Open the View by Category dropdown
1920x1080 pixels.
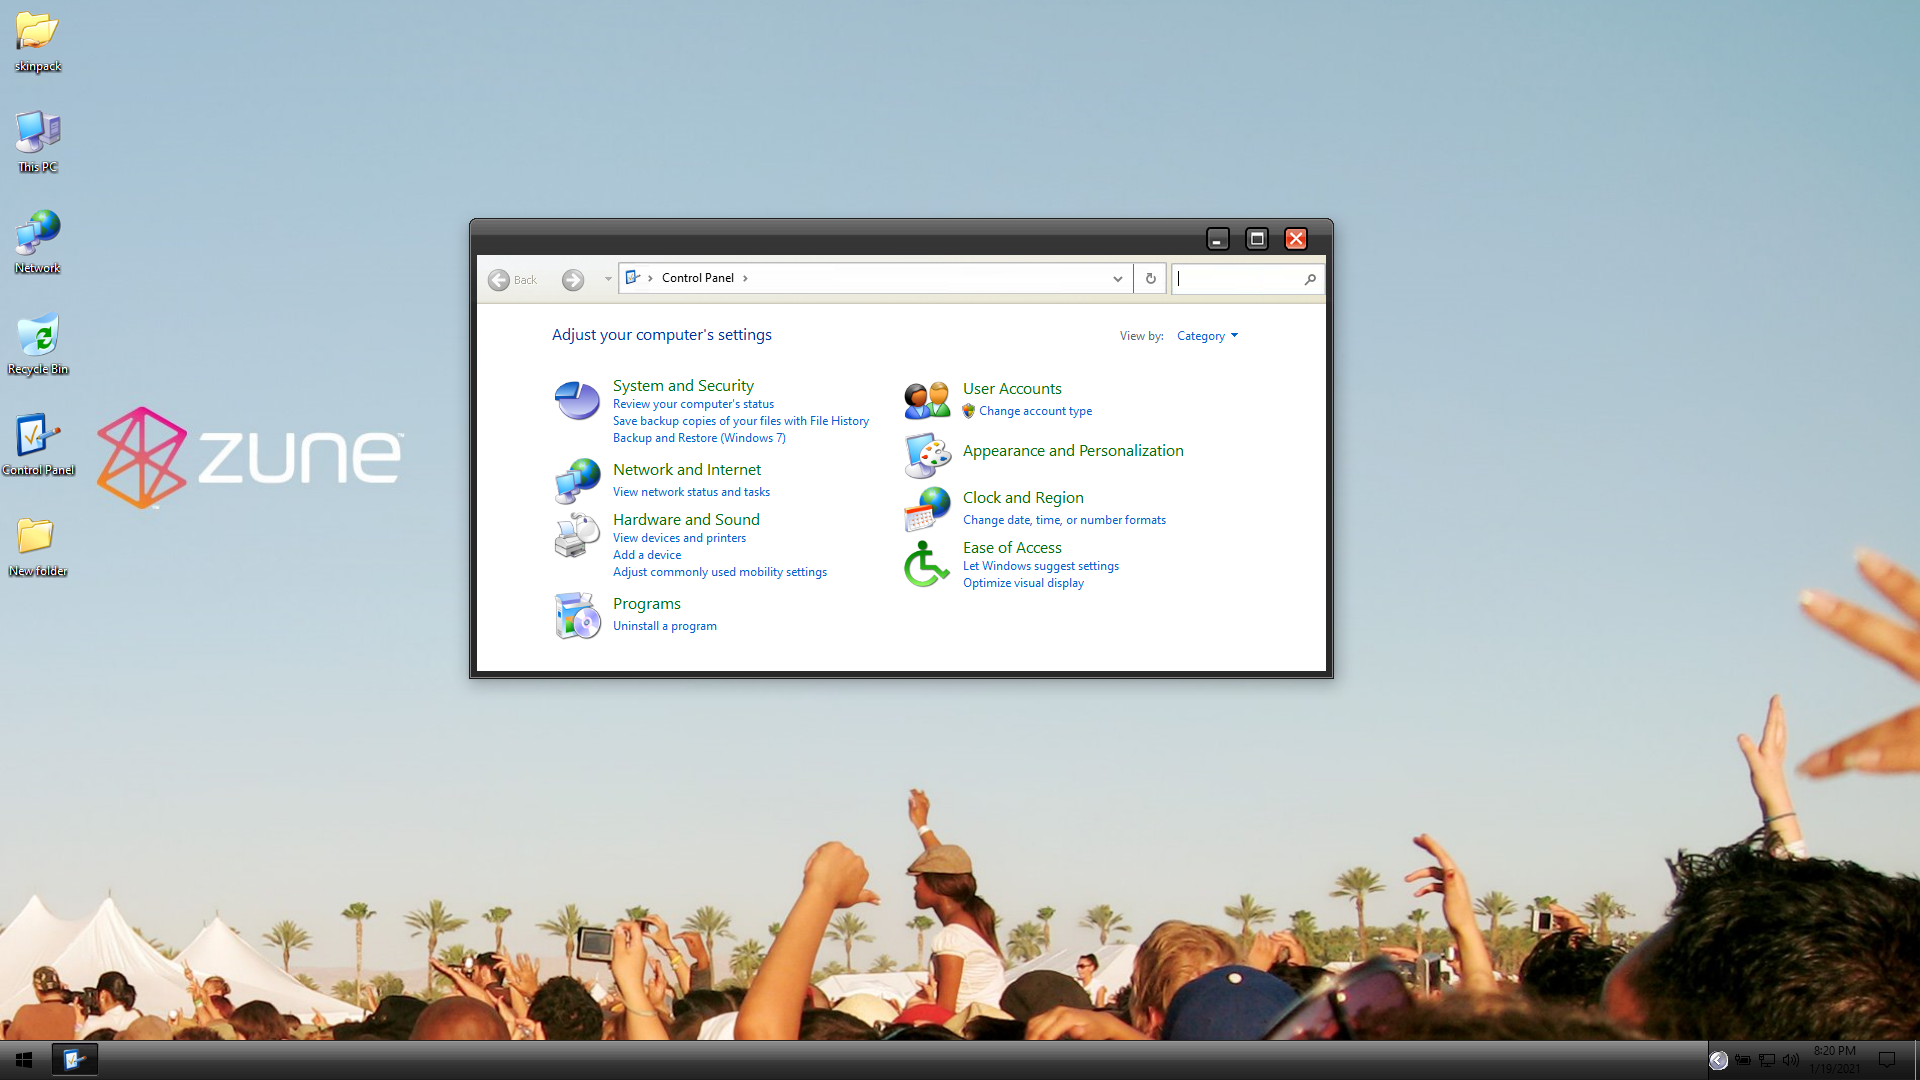(x=1207, y=336)
